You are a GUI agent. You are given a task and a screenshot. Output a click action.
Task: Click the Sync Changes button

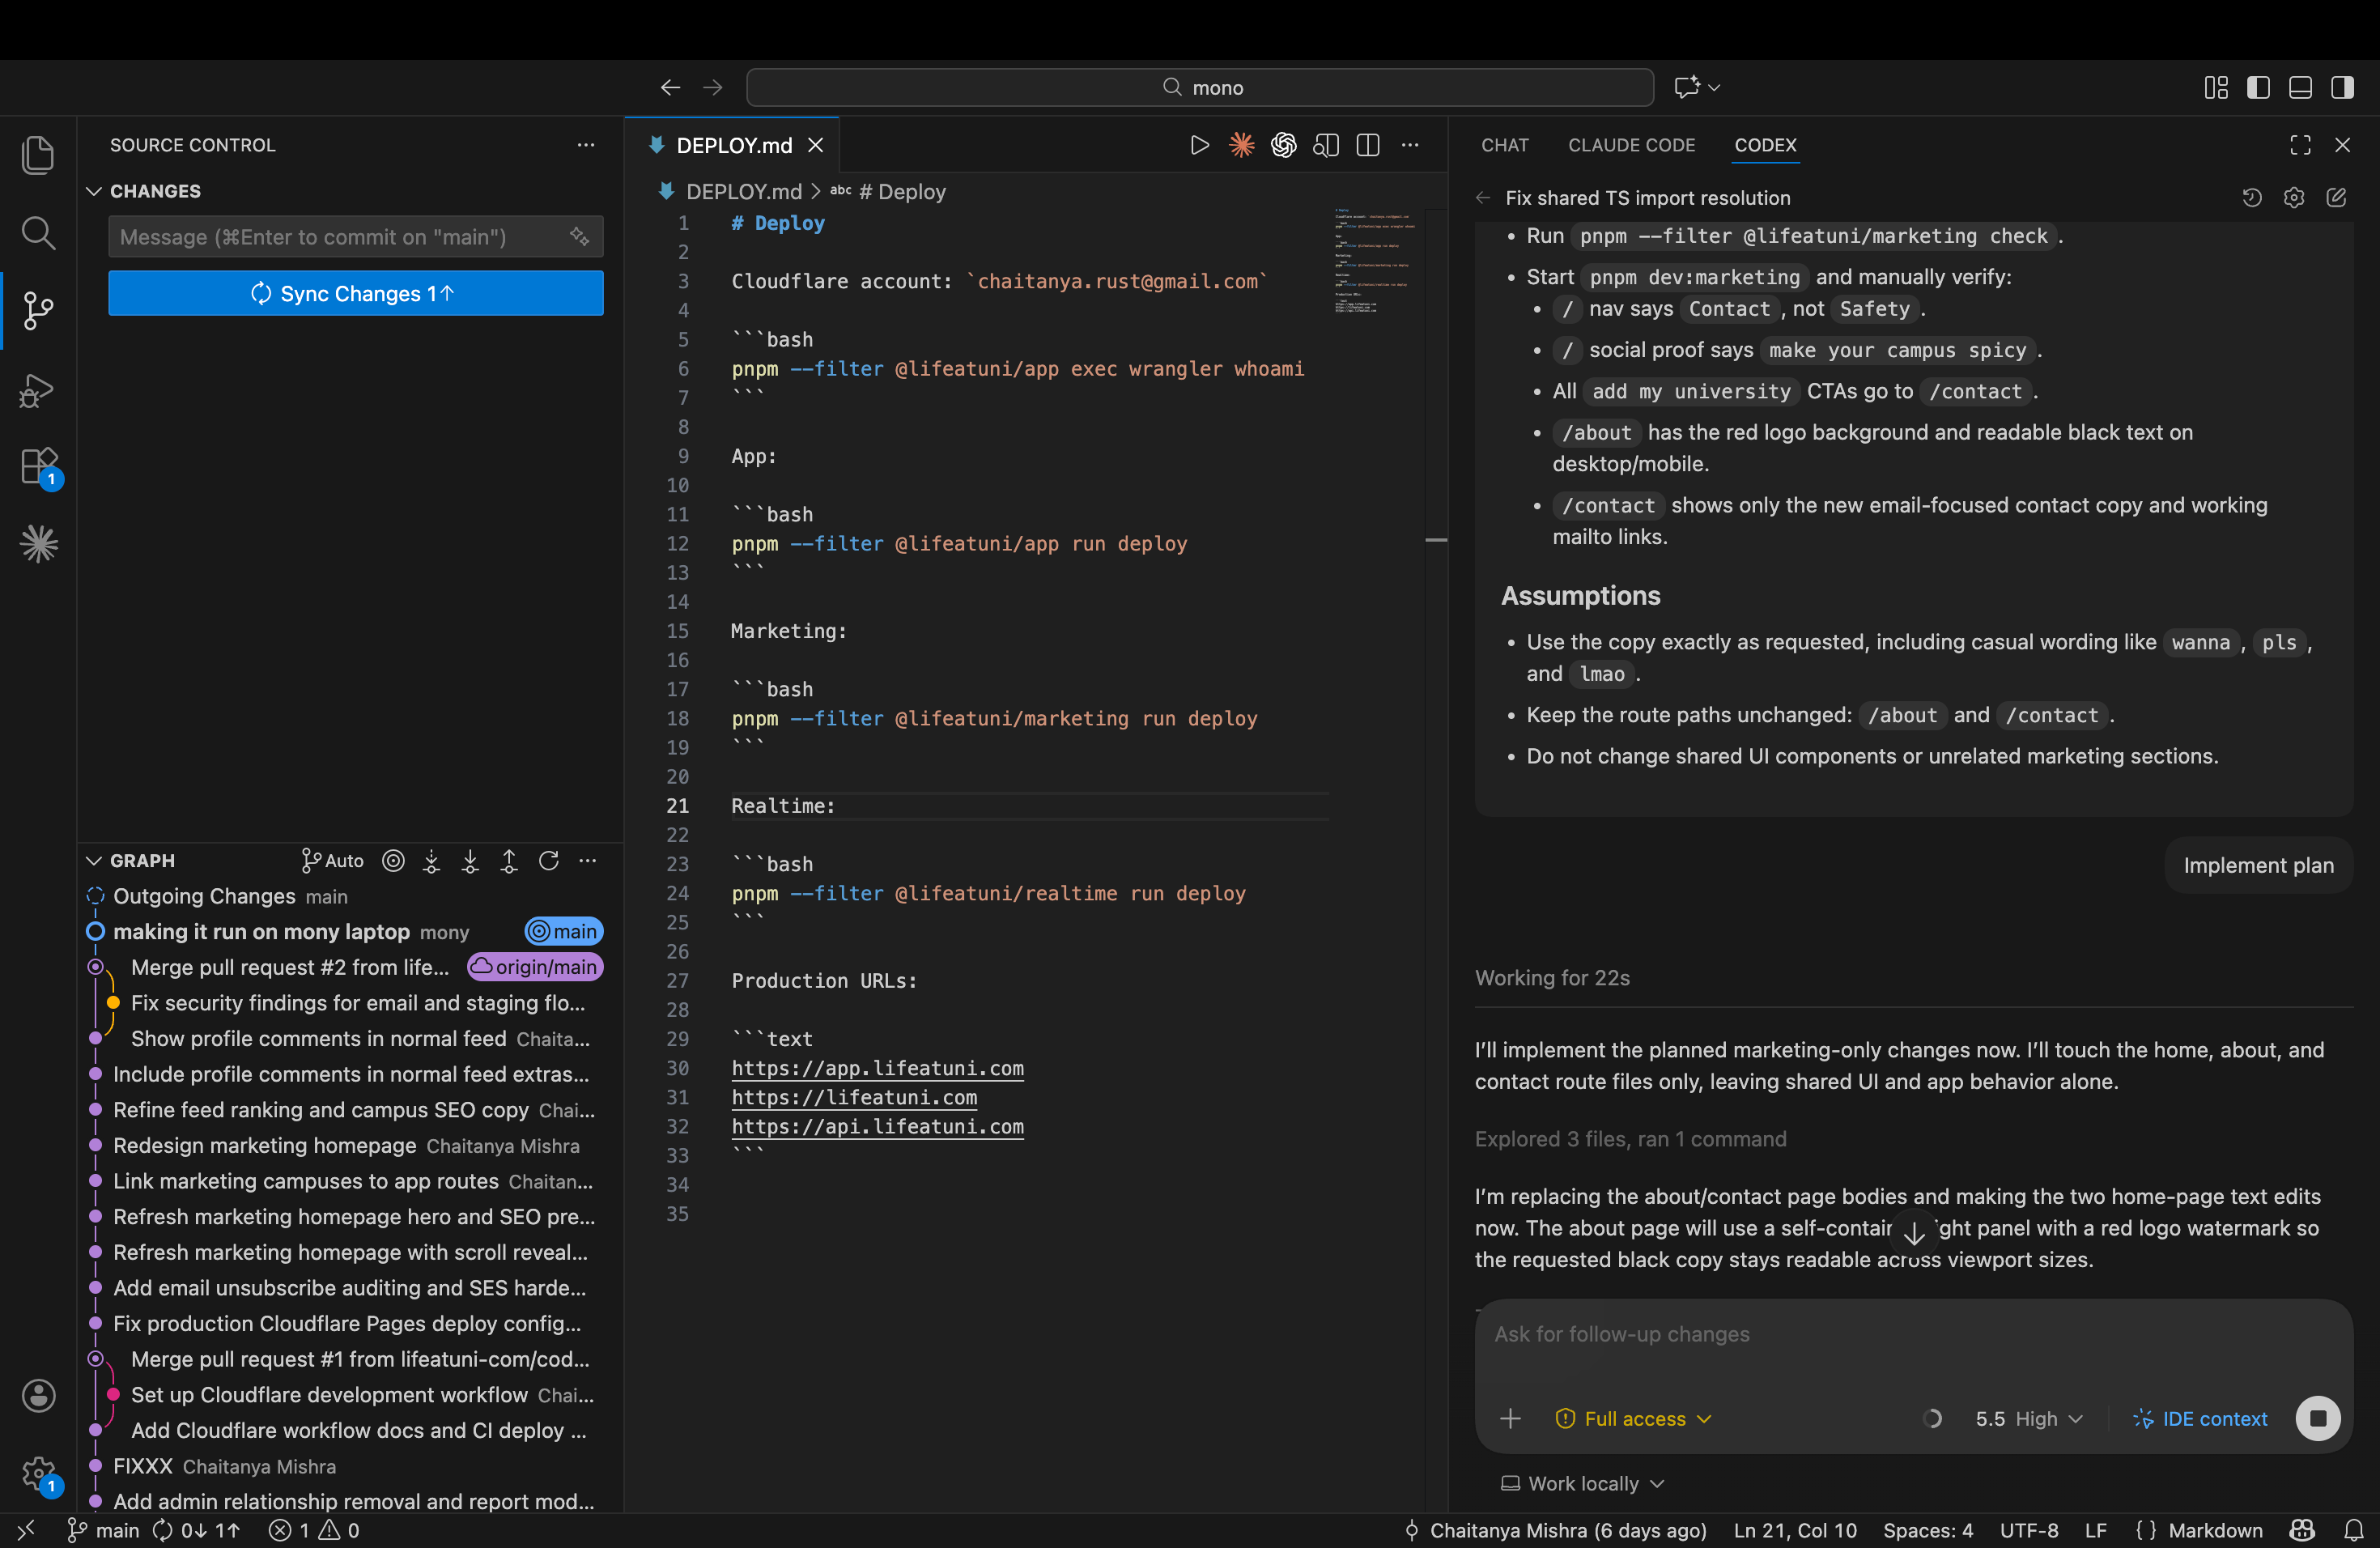[x=355, y=293]
